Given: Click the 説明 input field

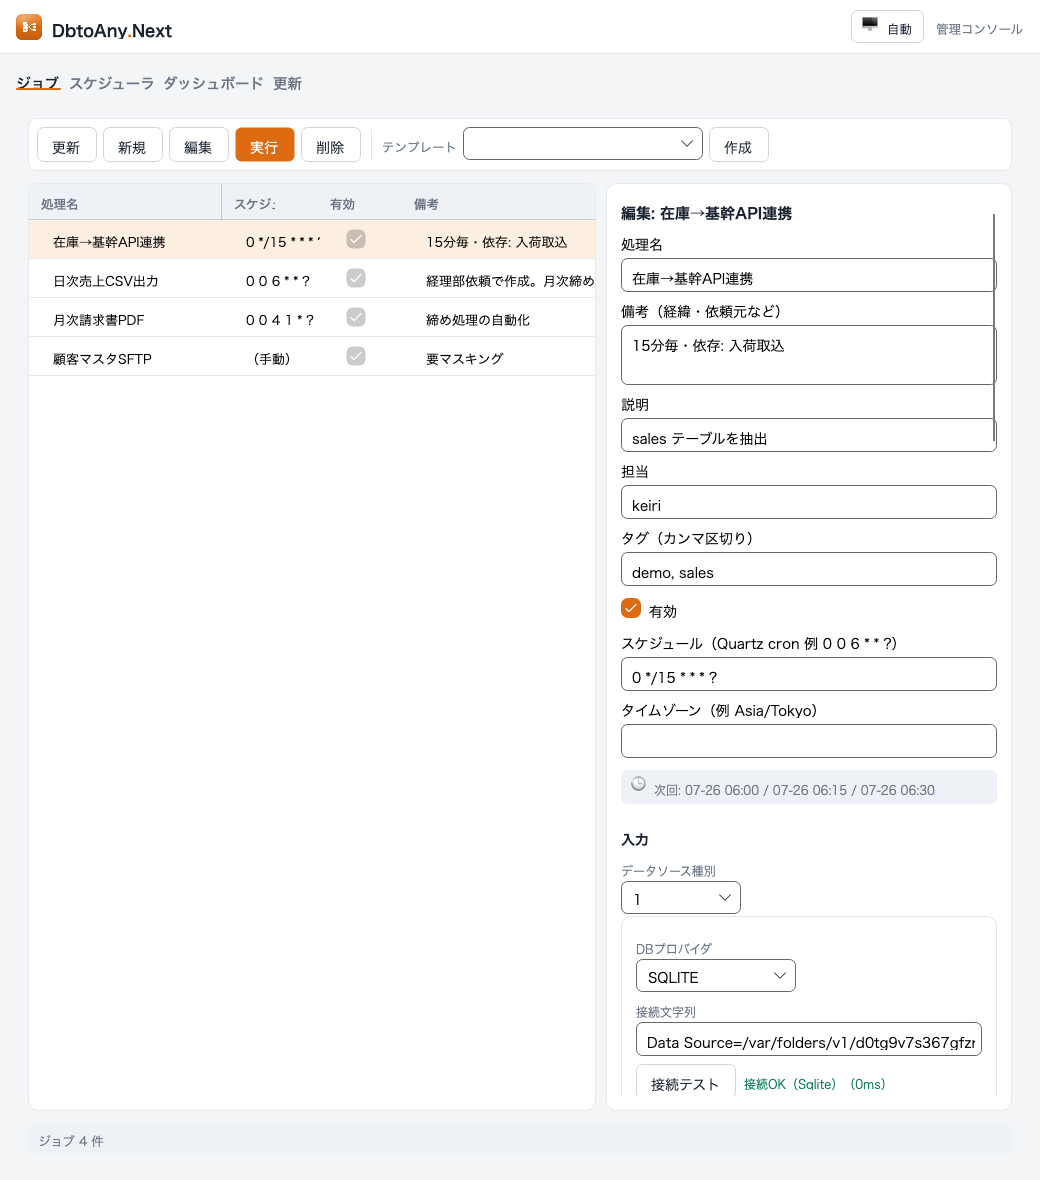Looking at the screenshot, I should coord(808,435).
